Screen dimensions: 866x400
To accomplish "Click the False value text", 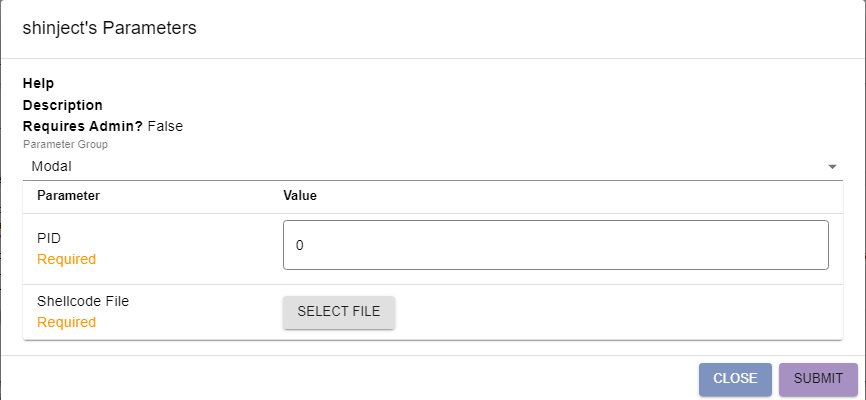I will [x=165, y=127].
